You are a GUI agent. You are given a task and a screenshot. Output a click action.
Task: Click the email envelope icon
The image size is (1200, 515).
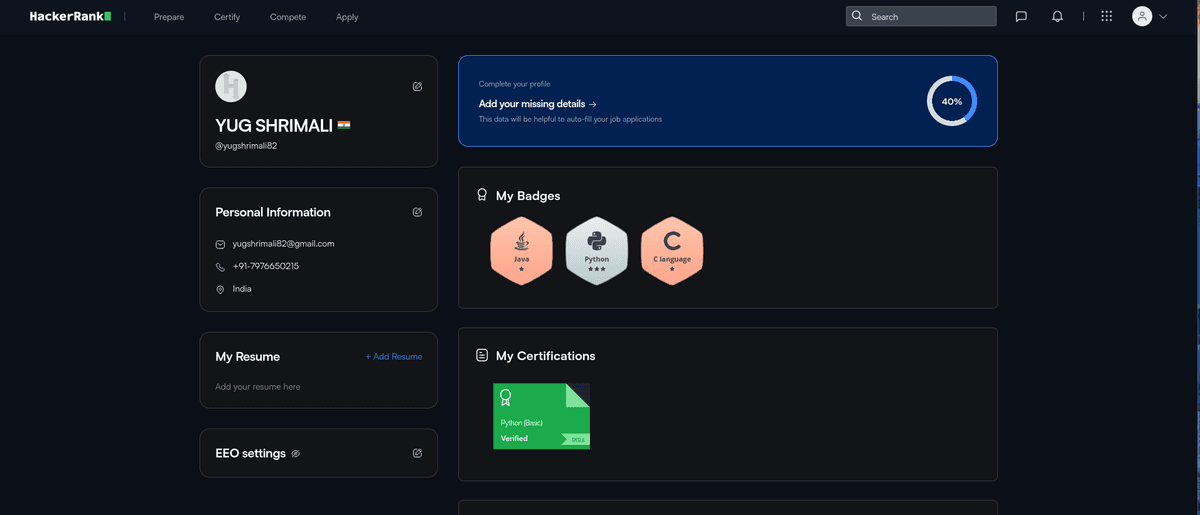tap(220, 244)
